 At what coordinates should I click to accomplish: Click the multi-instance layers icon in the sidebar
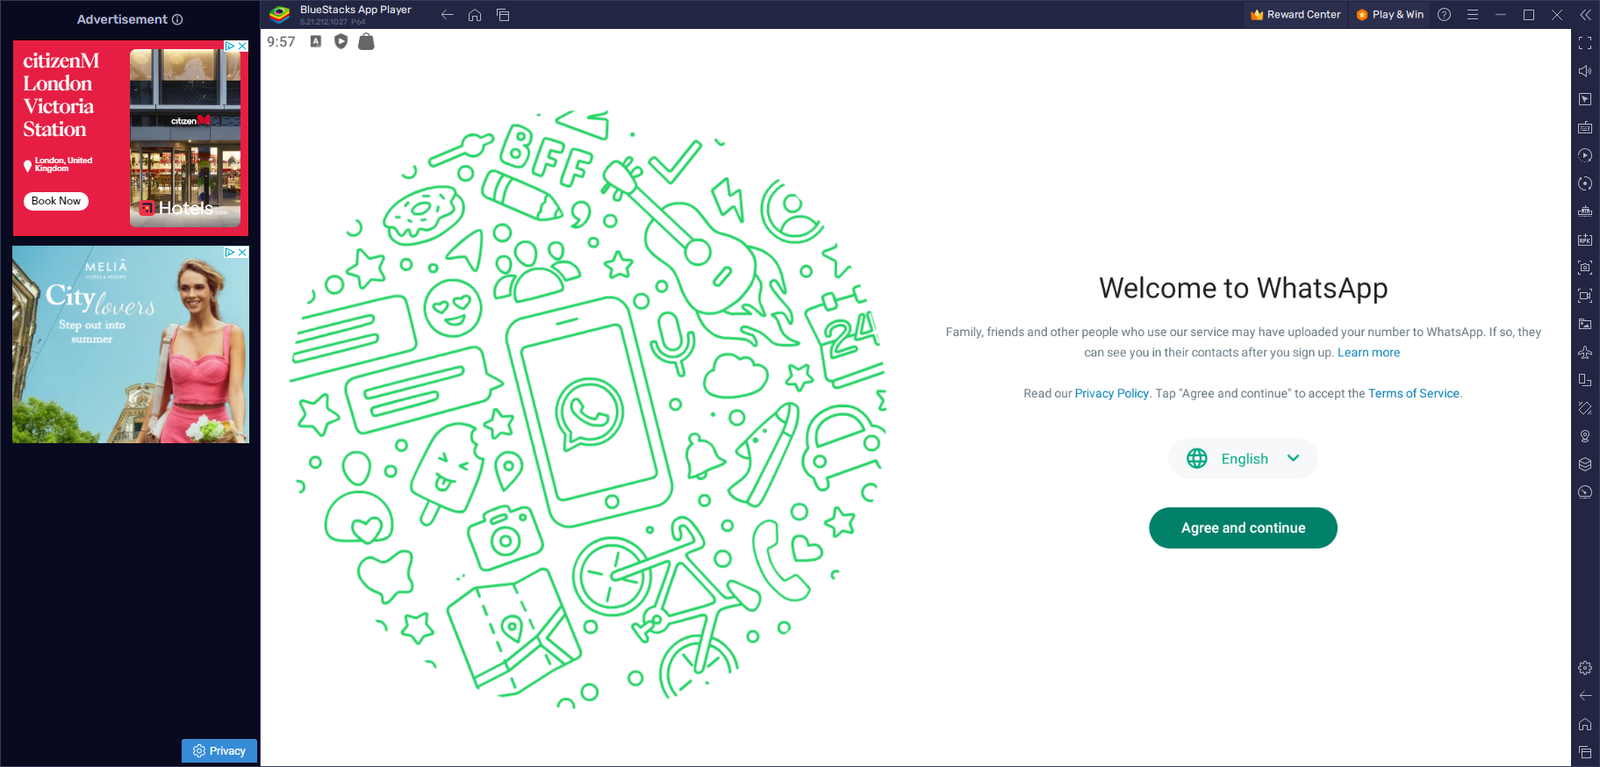pos(1585,464)
